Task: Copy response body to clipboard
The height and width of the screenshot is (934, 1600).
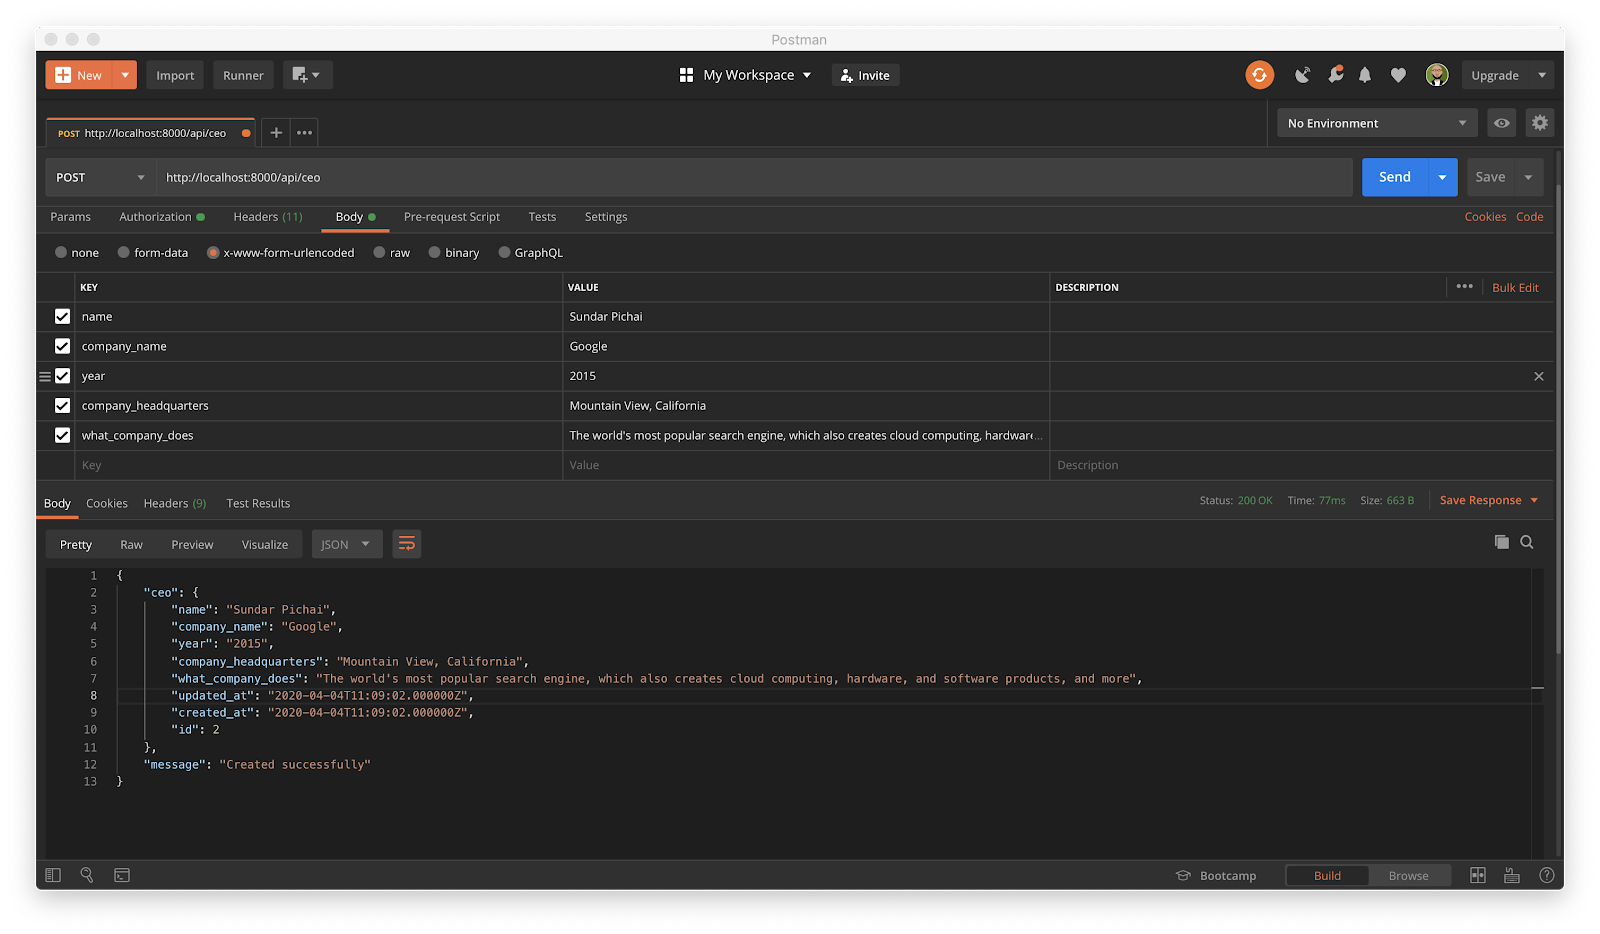Action: pos(1501,542)
